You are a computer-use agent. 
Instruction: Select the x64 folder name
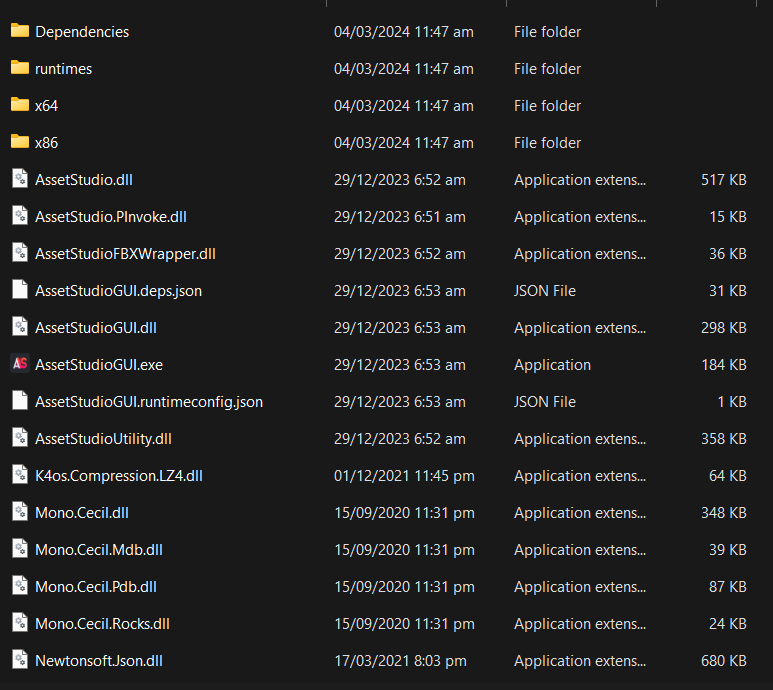click(46, 106)
